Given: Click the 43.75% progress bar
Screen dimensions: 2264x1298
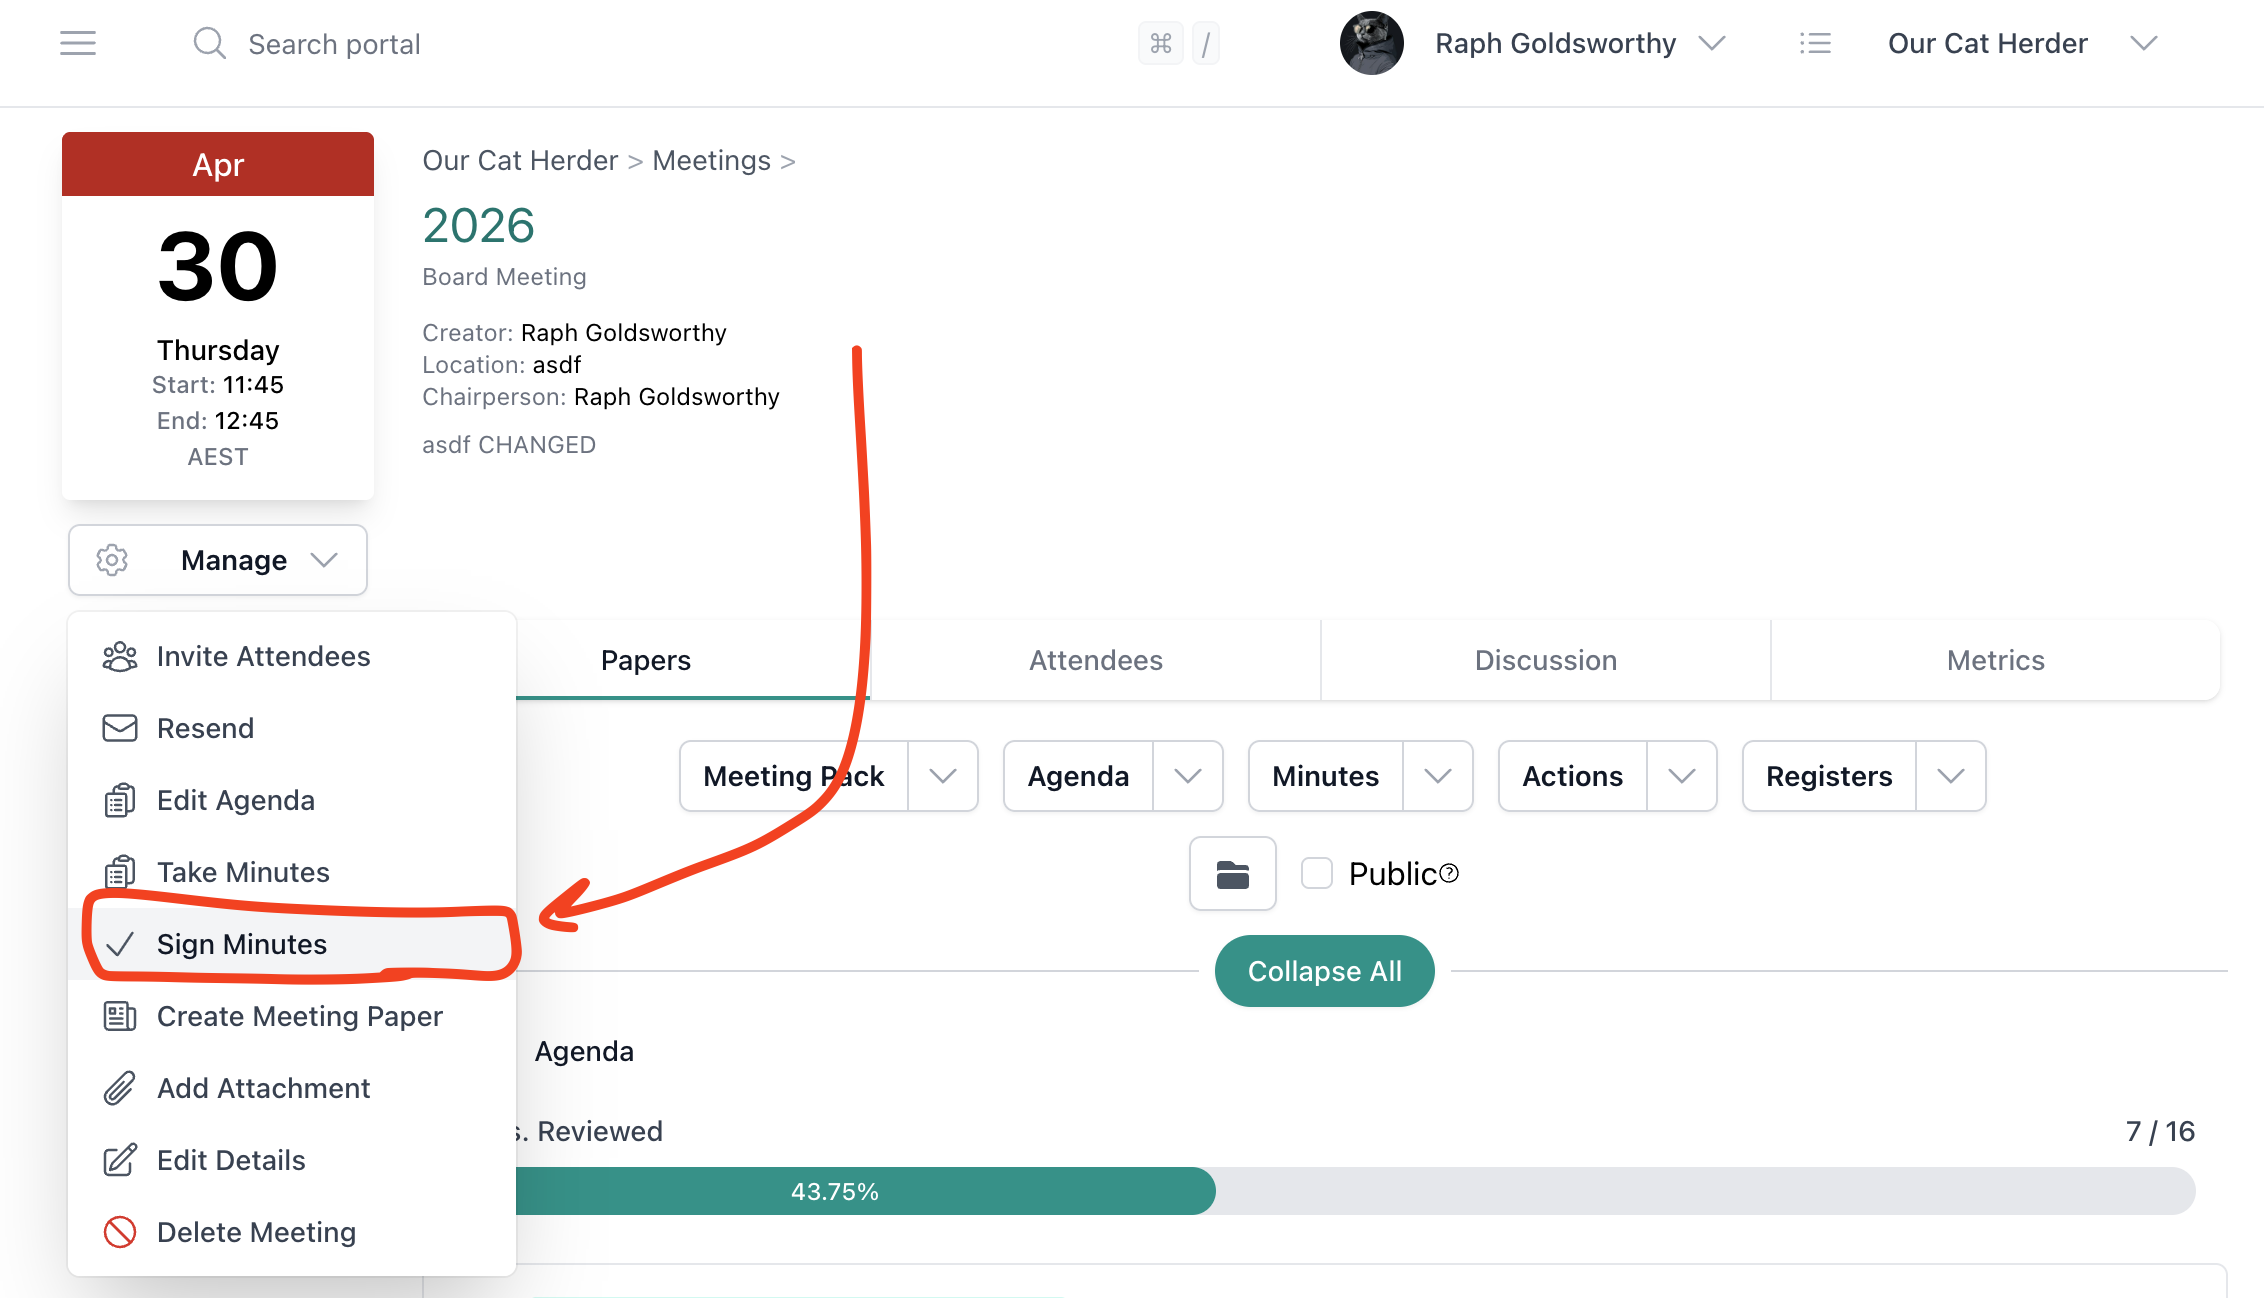Looking at the screenshot, I should tap(835, 1191).
